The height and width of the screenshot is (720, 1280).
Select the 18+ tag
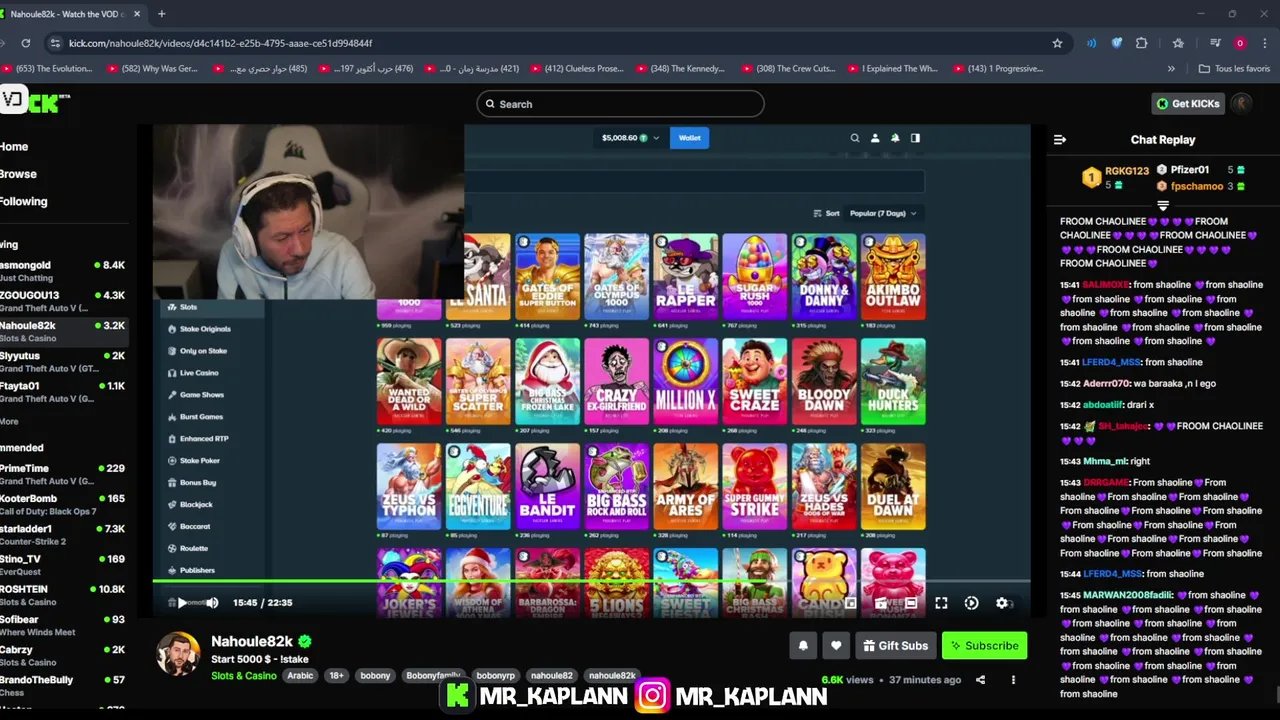(337, 676)
